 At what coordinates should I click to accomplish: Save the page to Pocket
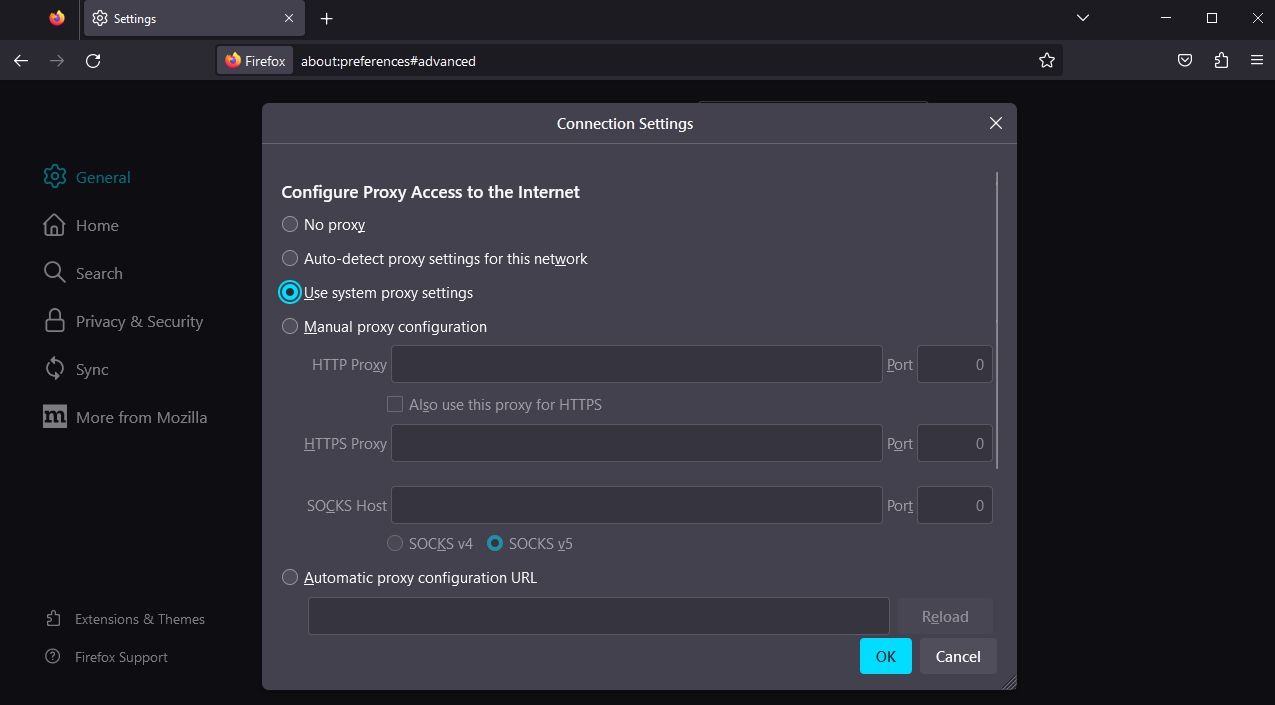point(1184,60)
